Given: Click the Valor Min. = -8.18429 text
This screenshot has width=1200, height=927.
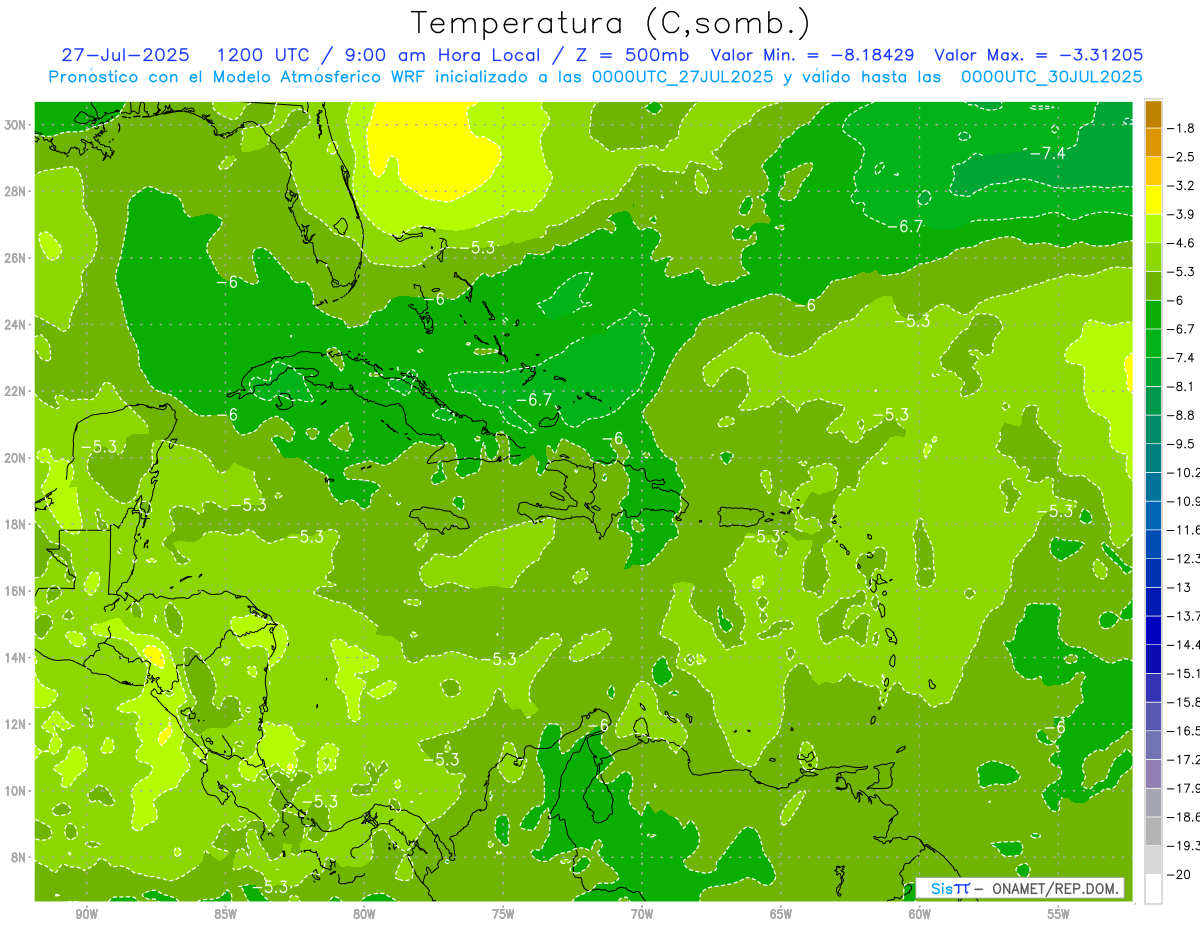Looking at the screenshot, I should [812, 55].
